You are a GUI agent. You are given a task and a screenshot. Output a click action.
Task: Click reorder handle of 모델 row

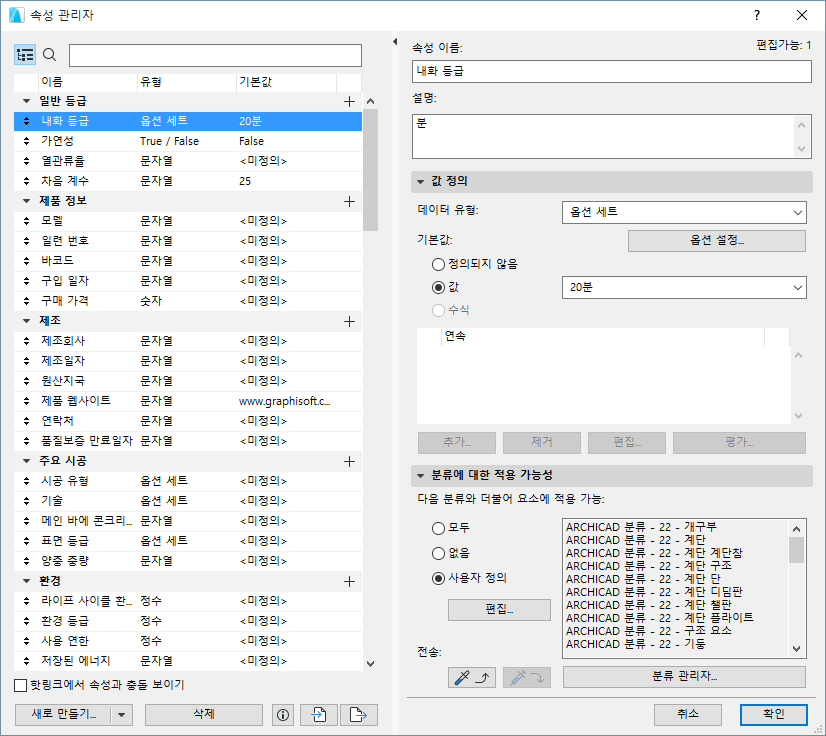[26, 221]
